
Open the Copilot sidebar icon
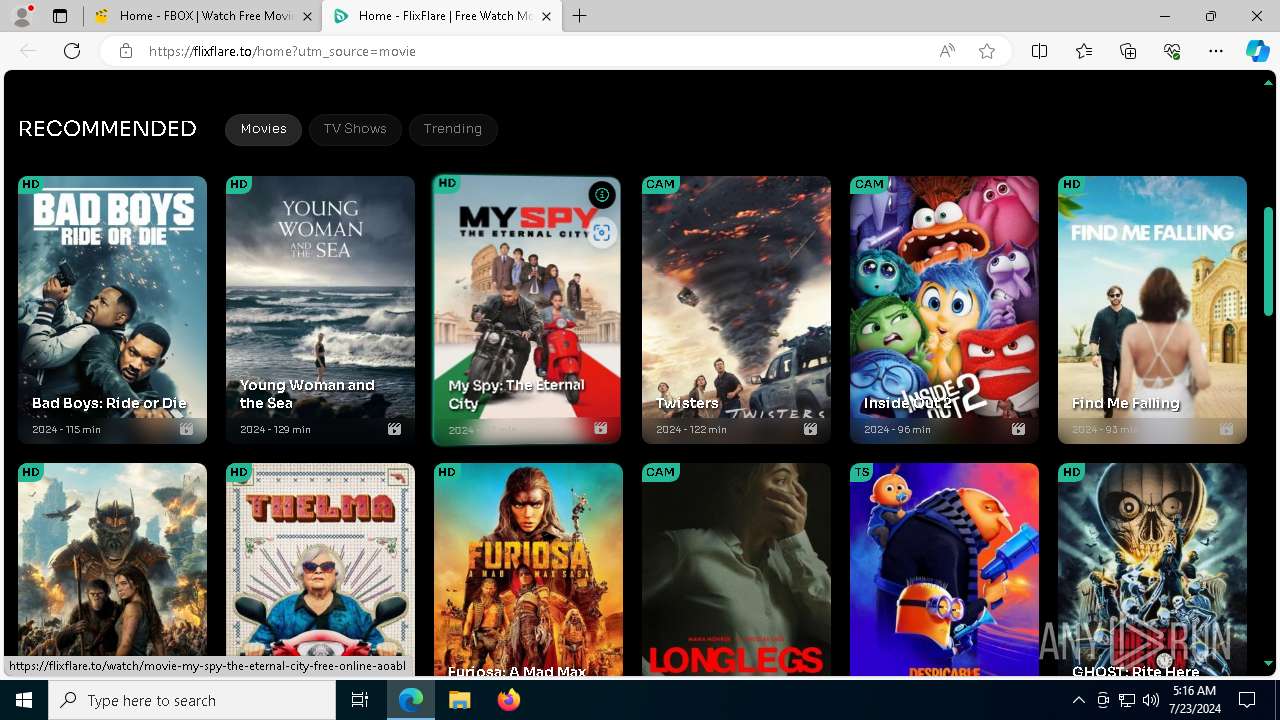point(1258,51)
